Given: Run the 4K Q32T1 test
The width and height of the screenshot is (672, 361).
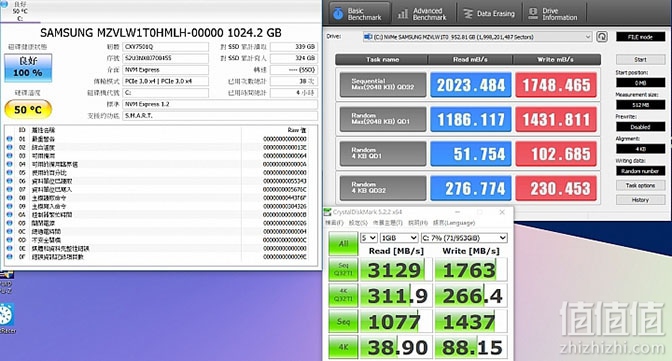Looking at the screenshot, I should (343, 295).
